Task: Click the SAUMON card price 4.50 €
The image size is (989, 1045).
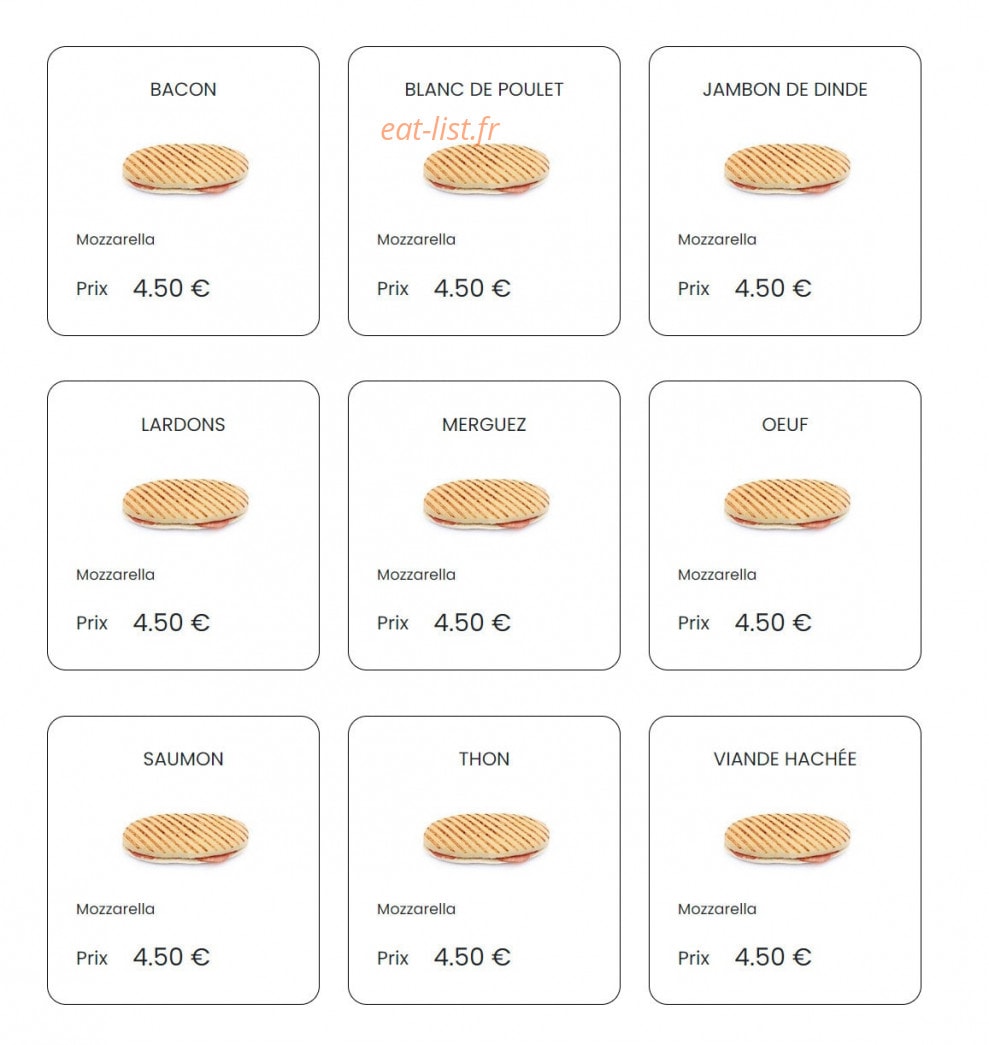Action: pyautogui.click(x=171, y=957)
